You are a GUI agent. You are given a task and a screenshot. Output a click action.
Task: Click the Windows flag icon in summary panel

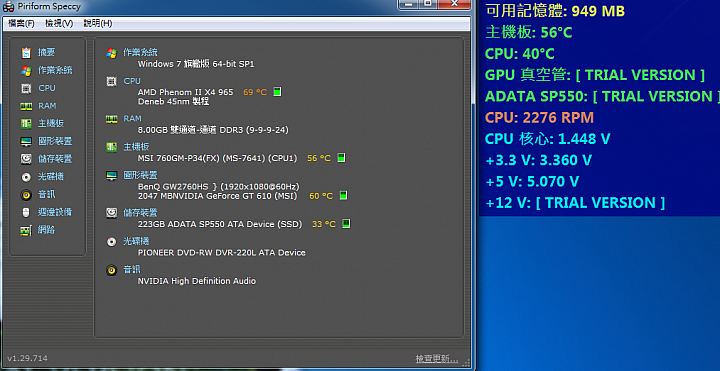(111, 52)
